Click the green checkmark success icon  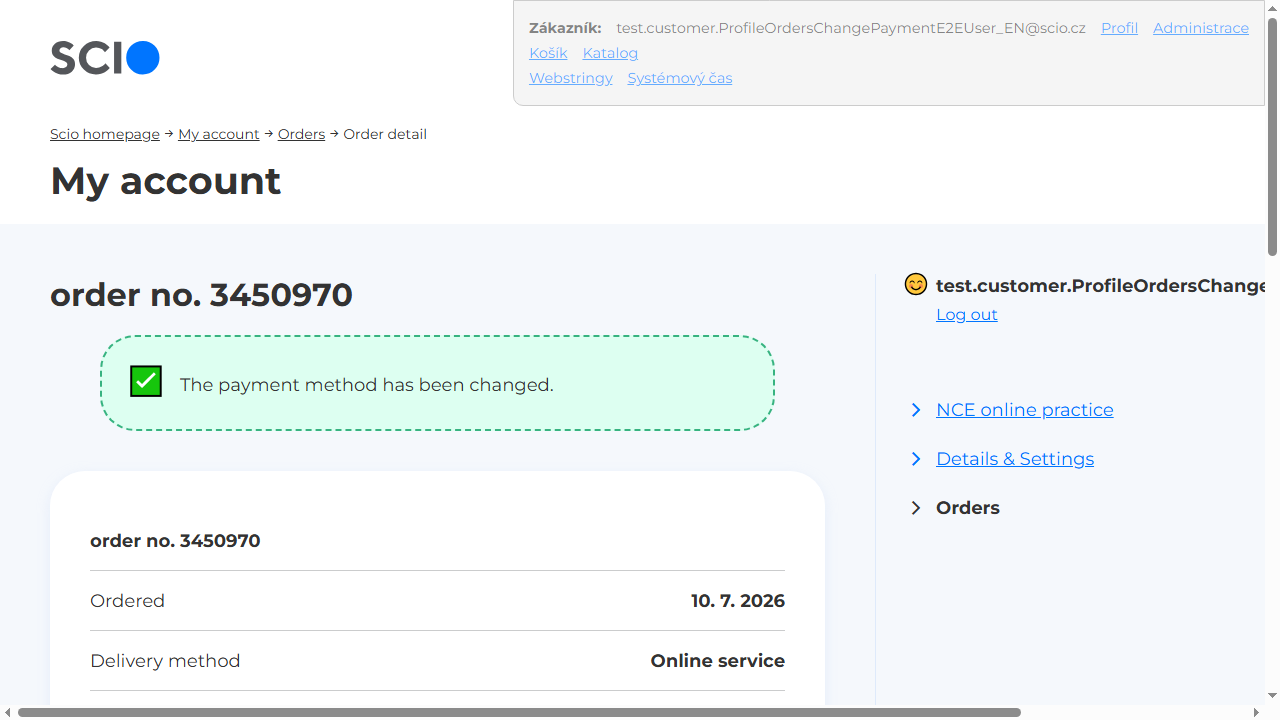(146, 381)
